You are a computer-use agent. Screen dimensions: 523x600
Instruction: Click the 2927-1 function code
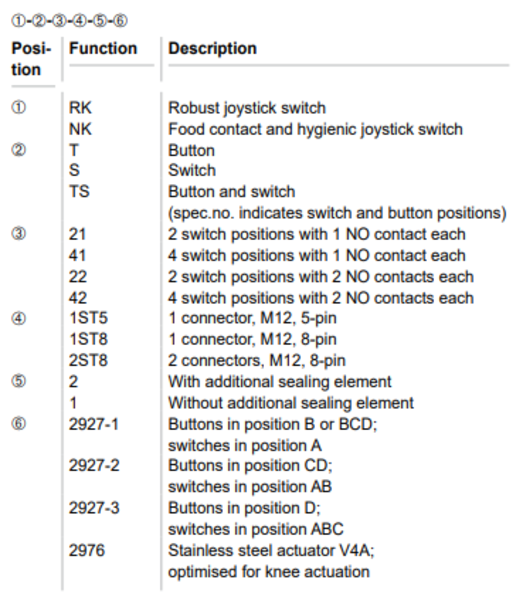94,424
